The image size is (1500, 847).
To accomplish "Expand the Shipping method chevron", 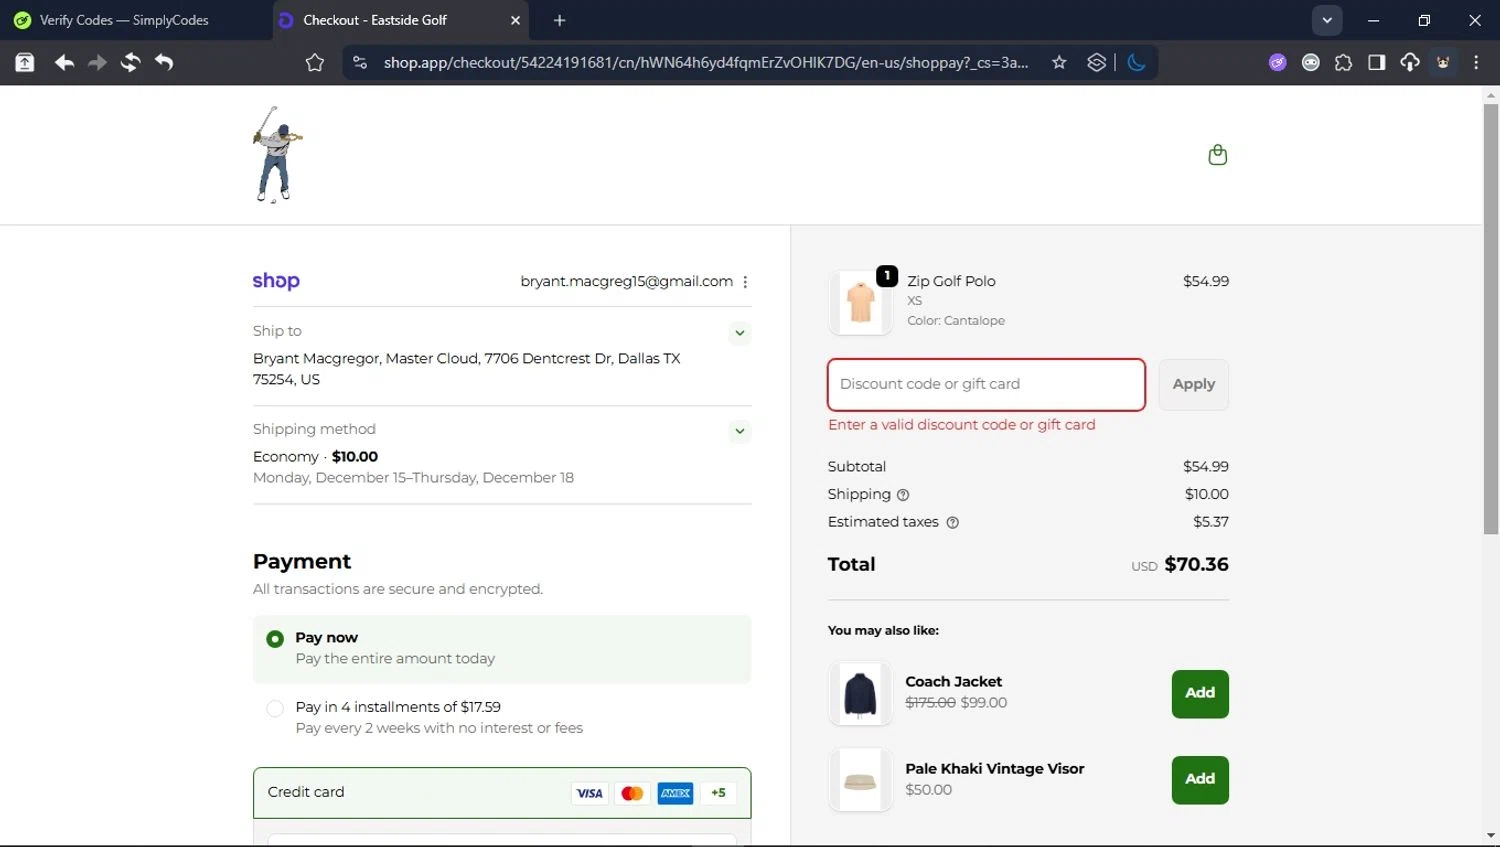I will pyautogui.click(x=740, y=432).
